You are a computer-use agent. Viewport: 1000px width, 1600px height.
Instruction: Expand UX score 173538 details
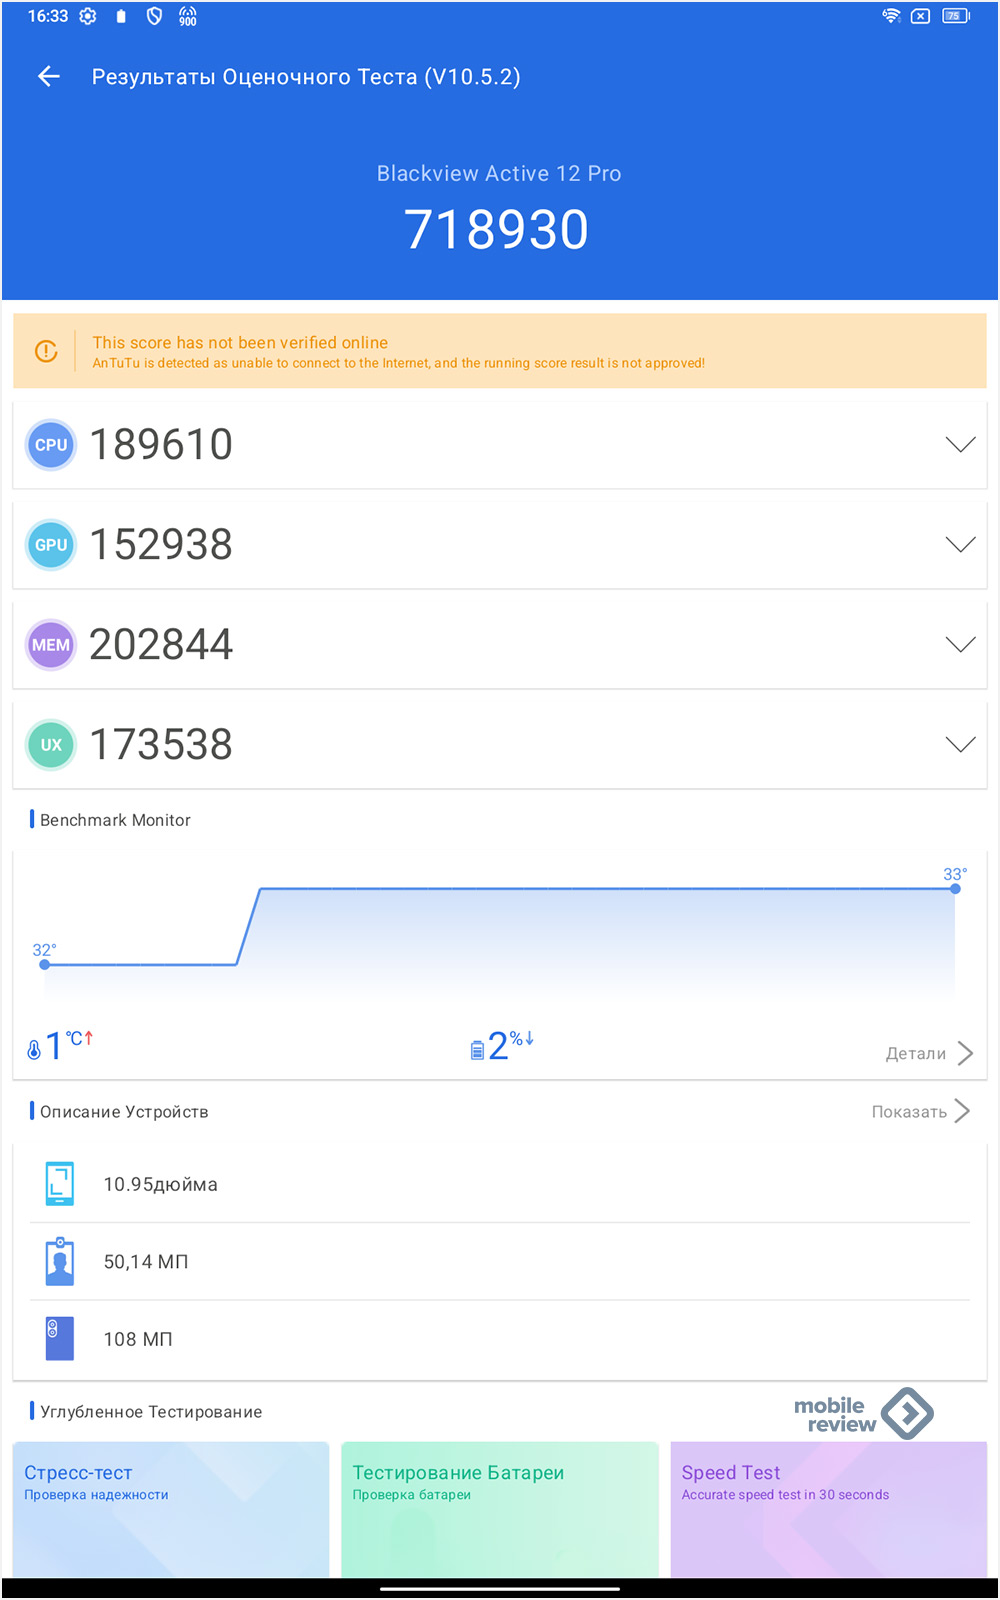[961, 745]
